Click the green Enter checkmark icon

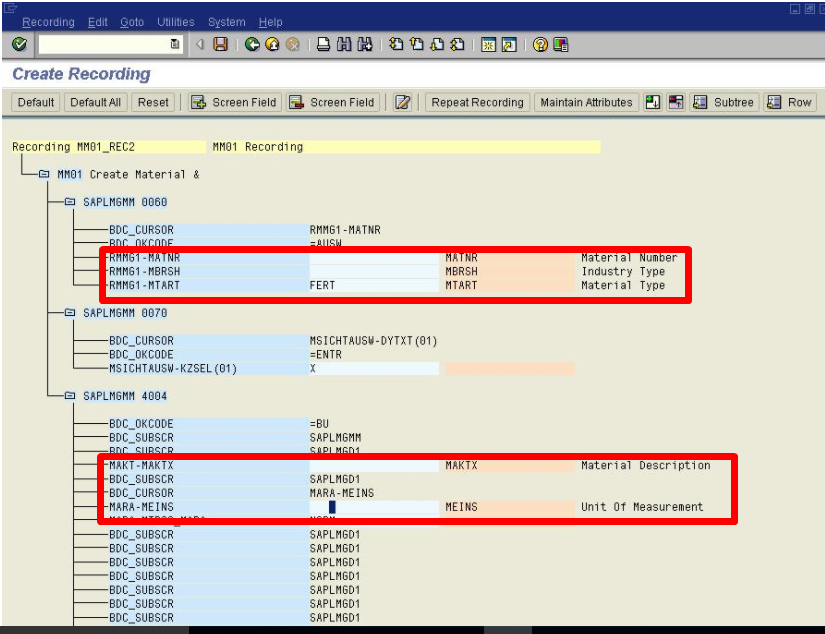[x=18, y=42]
